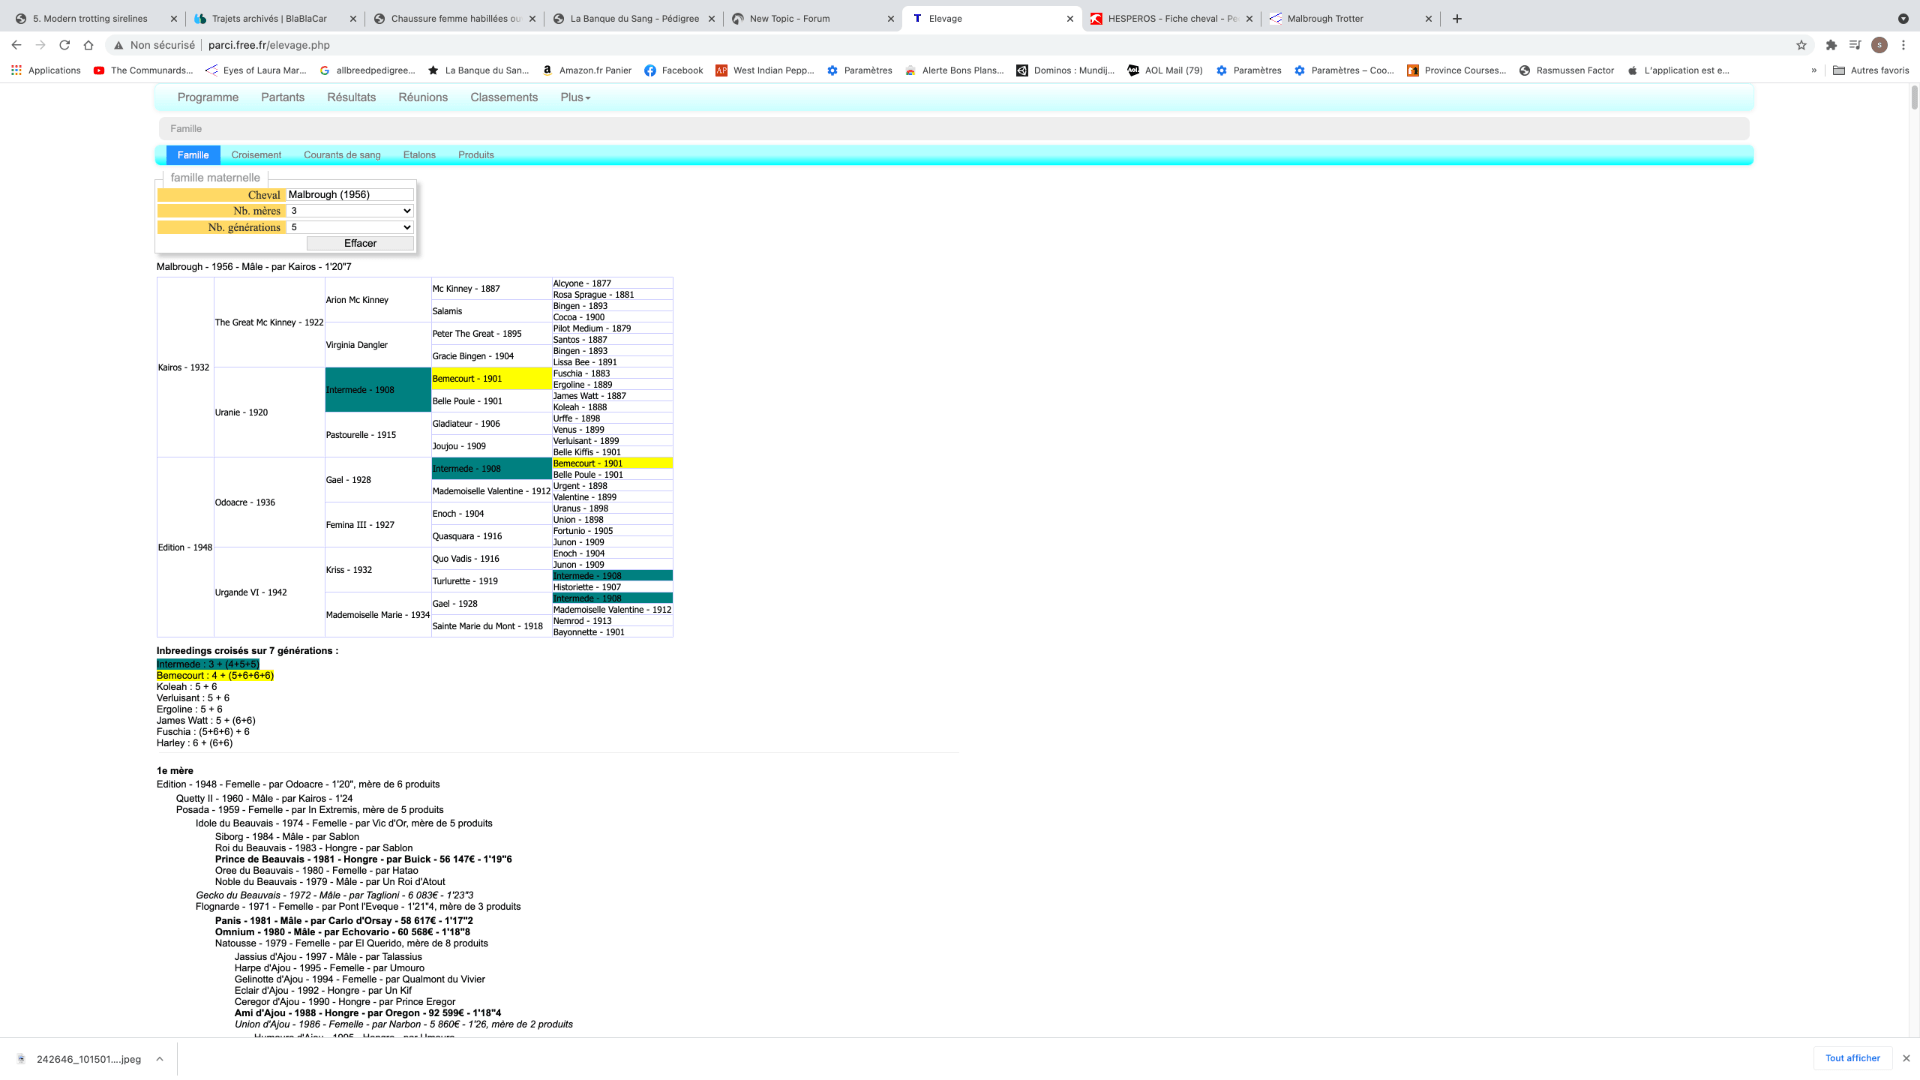Open The Communards YouTube bookmark
The image size is (1920, 1080).
(x=143, y=70)
